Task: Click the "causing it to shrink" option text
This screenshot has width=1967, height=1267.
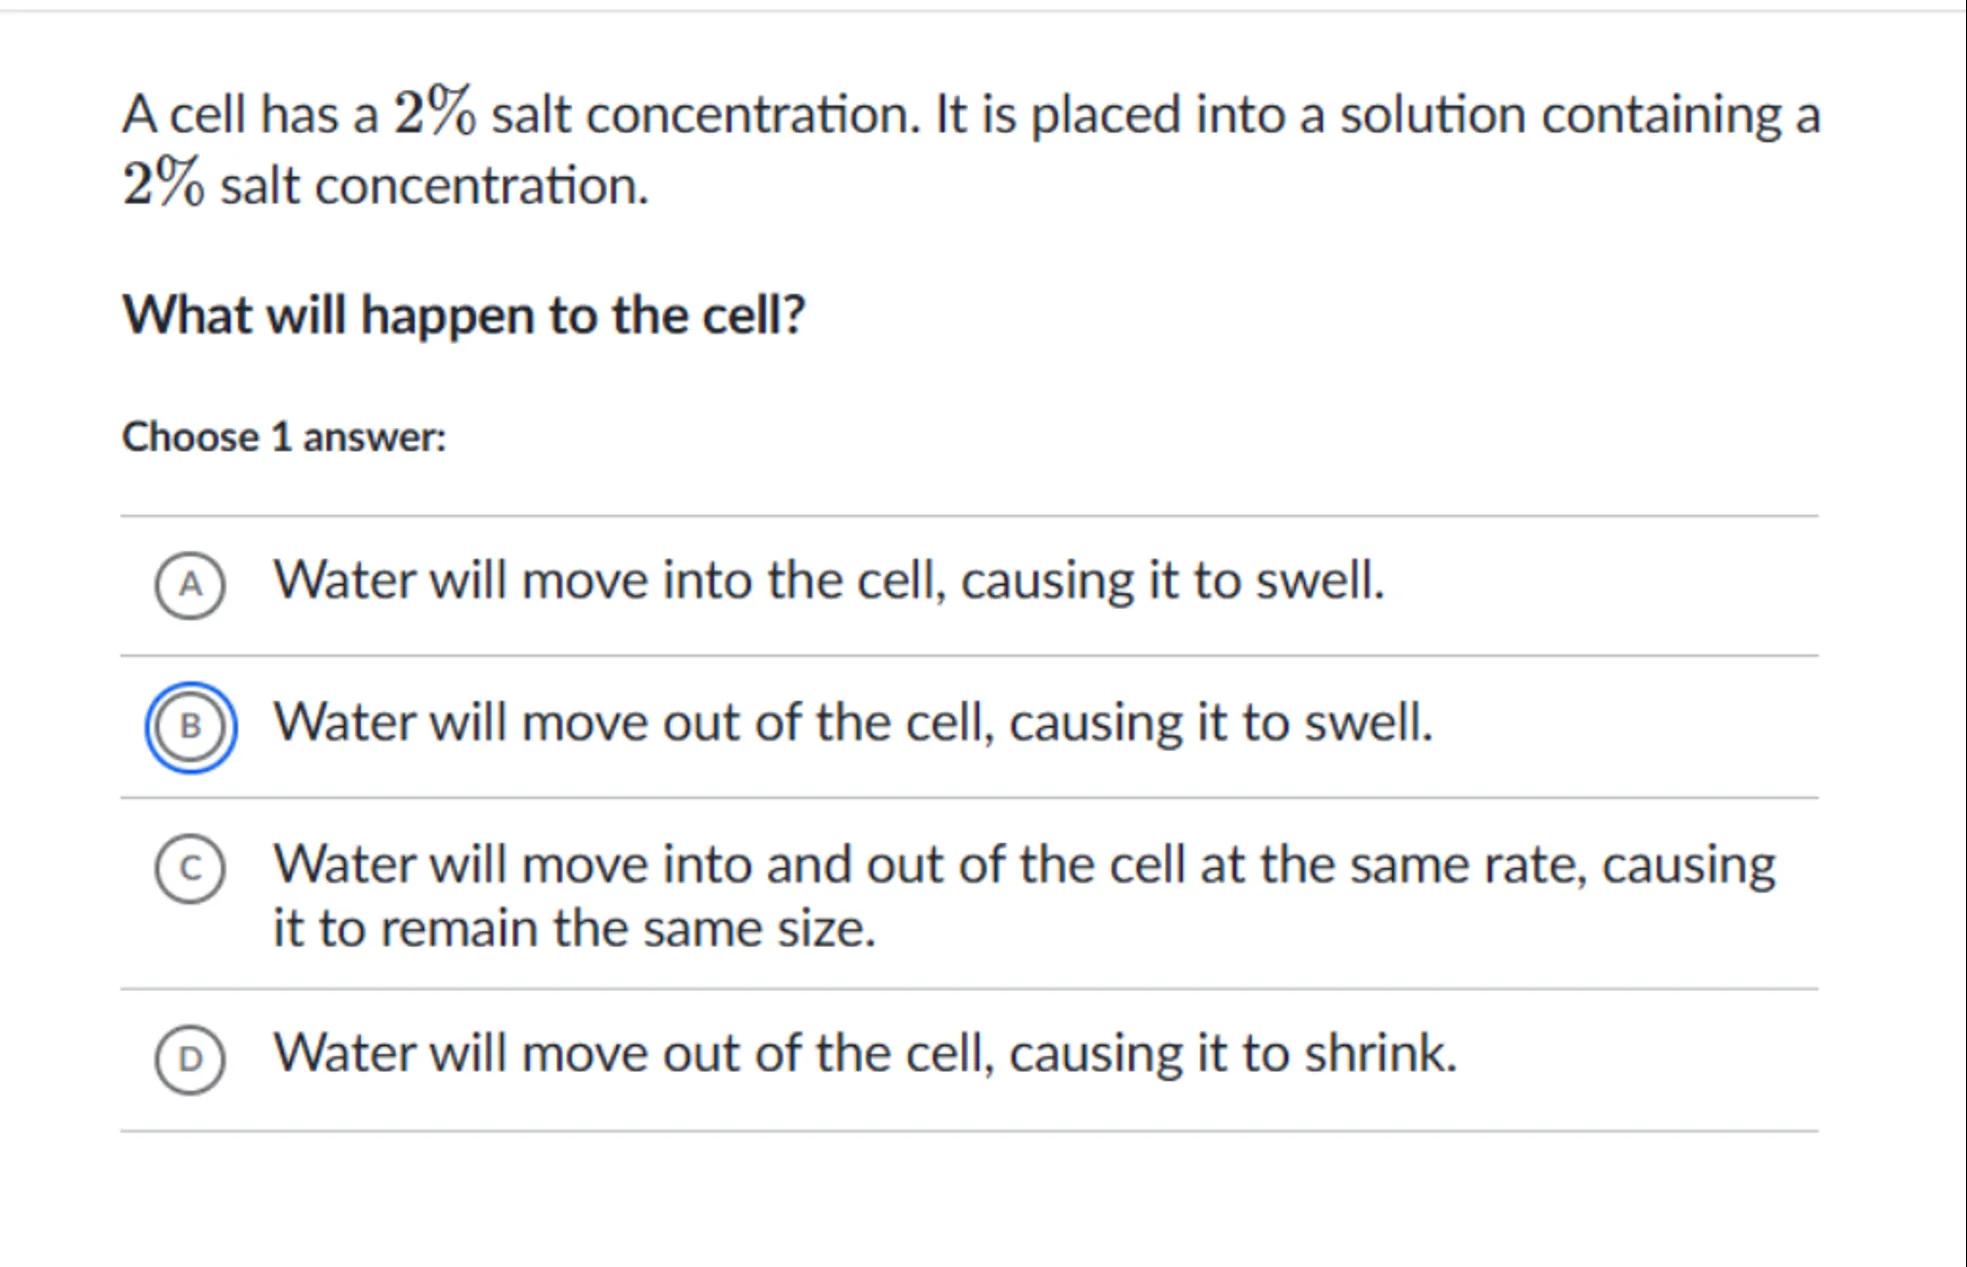Action: pos(1232,1054)
